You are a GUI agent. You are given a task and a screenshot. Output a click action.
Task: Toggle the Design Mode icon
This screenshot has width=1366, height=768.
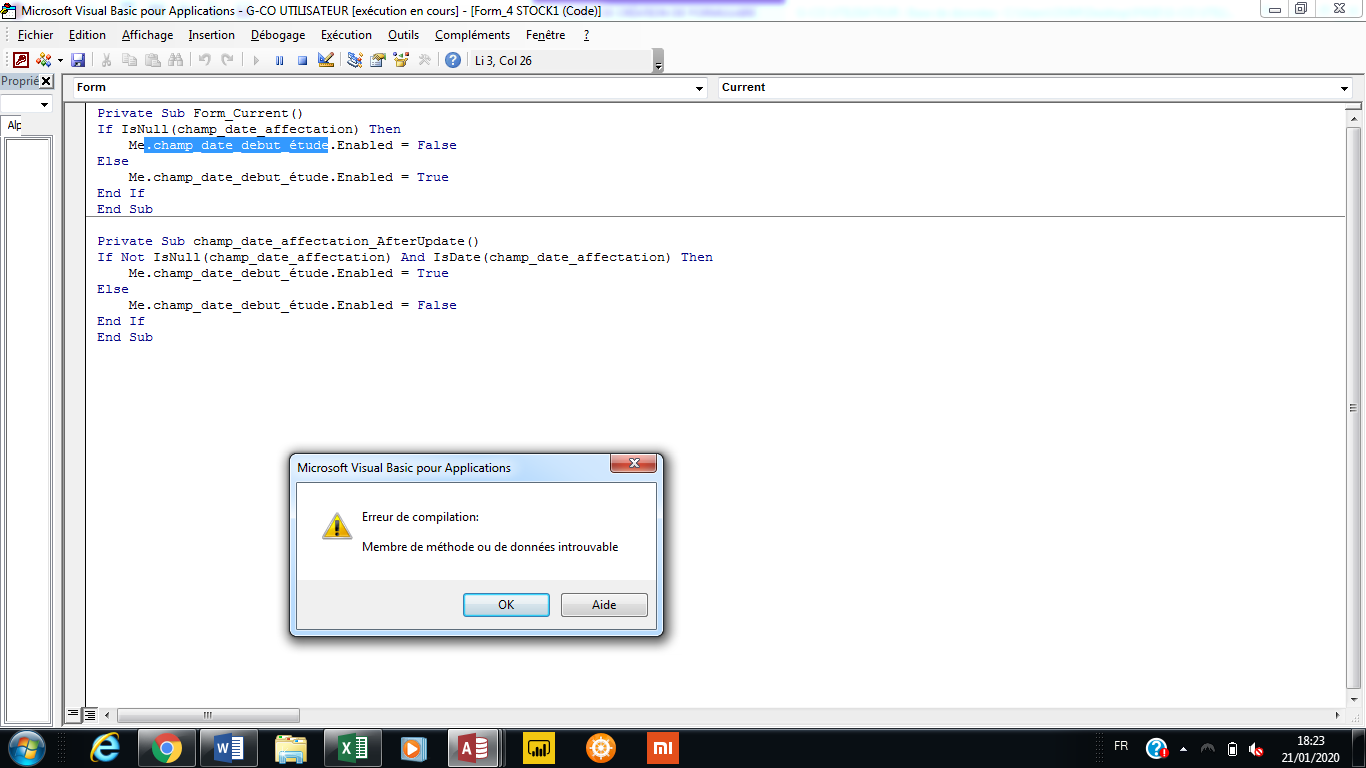point(326,60)
